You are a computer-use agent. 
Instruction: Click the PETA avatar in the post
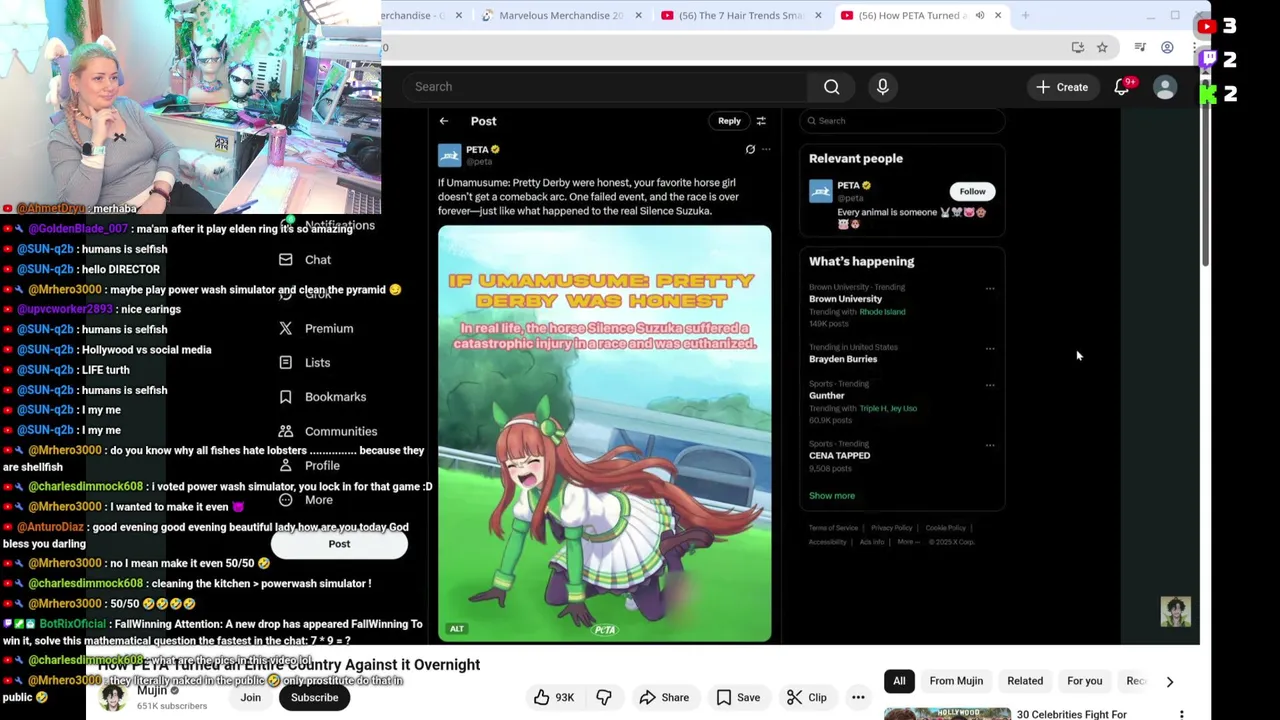click(x=449, y=155)
